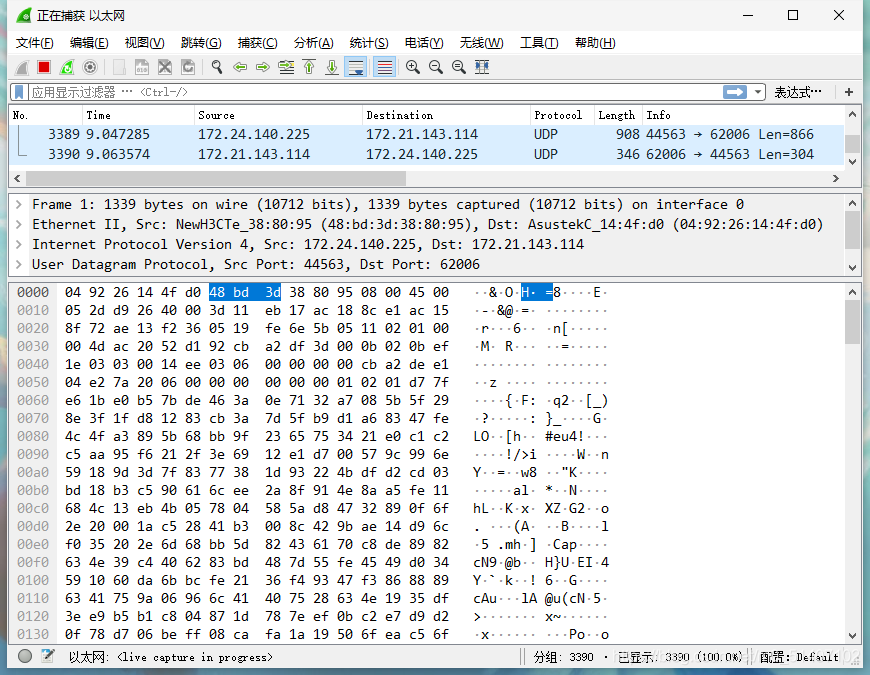Open the 分析(A) menu
The width and height of the screenshot is (870, 675).
[313, 43]
